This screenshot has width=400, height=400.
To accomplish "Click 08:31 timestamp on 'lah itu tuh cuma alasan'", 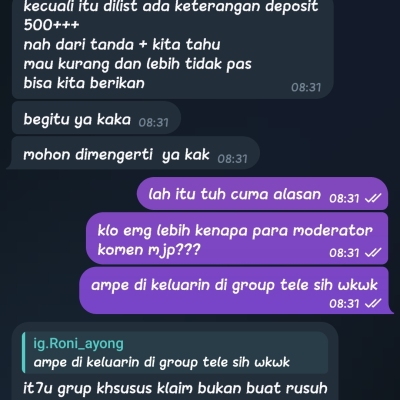I will point(344,199).
